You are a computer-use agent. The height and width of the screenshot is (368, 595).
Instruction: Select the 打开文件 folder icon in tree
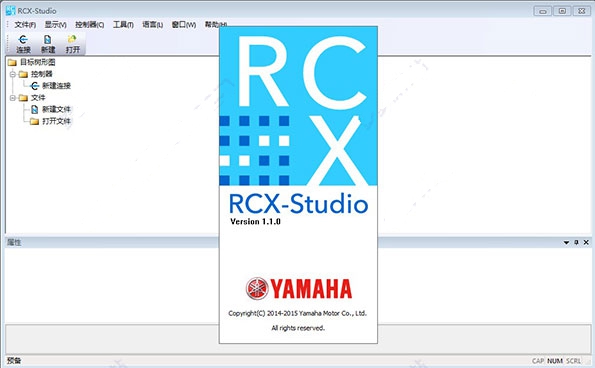click(35, 121)
